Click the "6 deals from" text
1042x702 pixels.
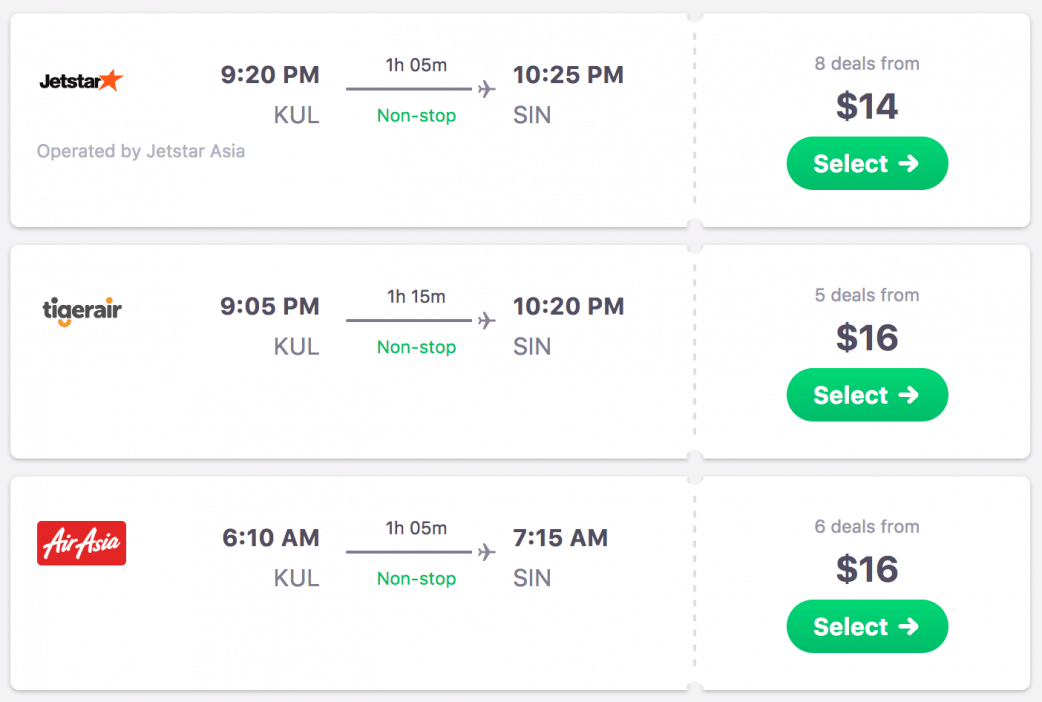867,527
